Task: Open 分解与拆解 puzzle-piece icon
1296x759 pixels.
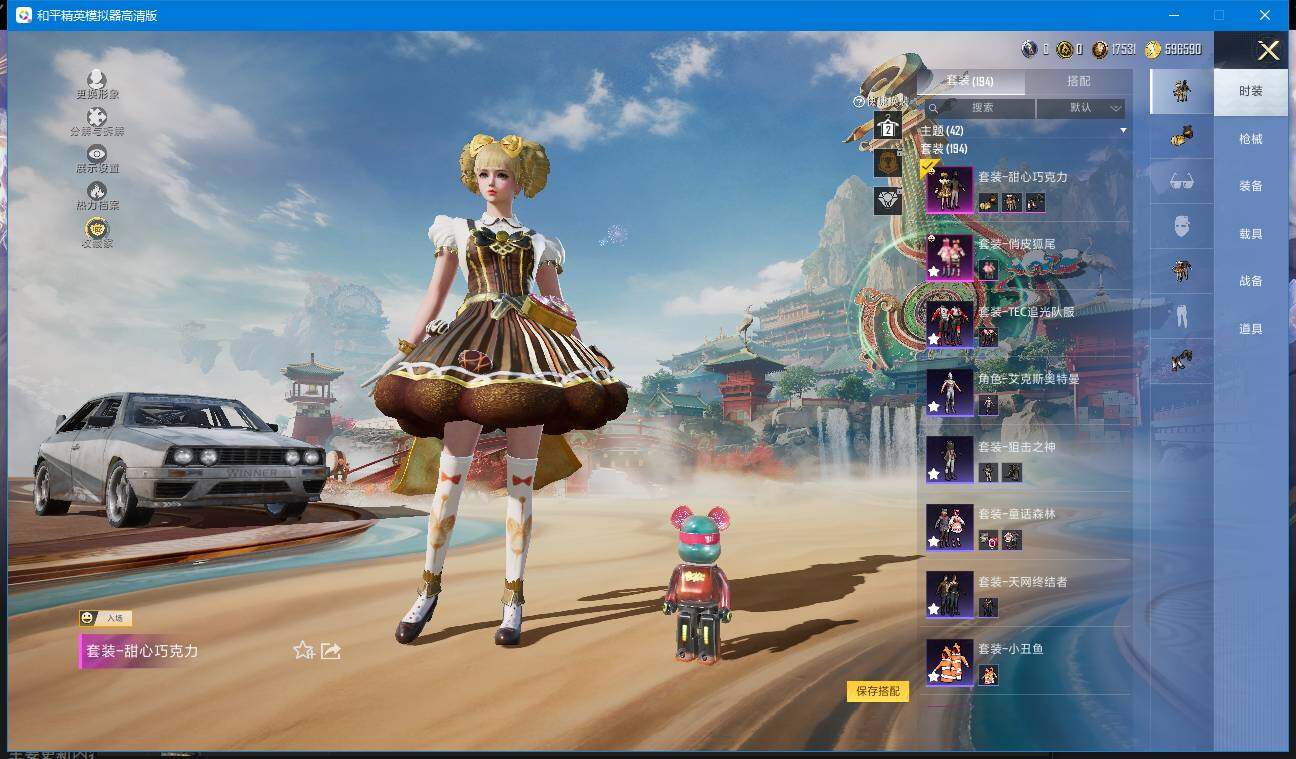Action: tap(97, 117)
